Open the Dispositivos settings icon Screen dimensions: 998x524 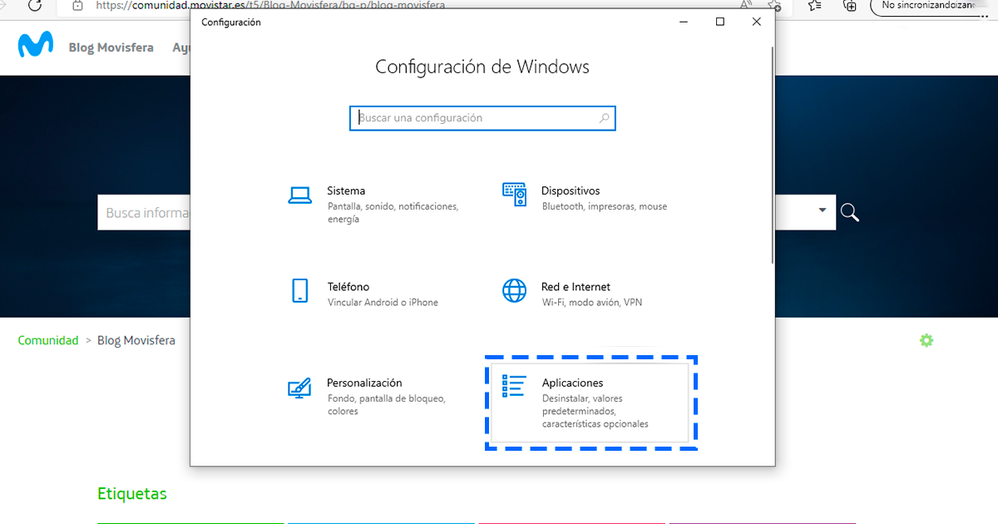pyautogui.click(x=514, y=195)
